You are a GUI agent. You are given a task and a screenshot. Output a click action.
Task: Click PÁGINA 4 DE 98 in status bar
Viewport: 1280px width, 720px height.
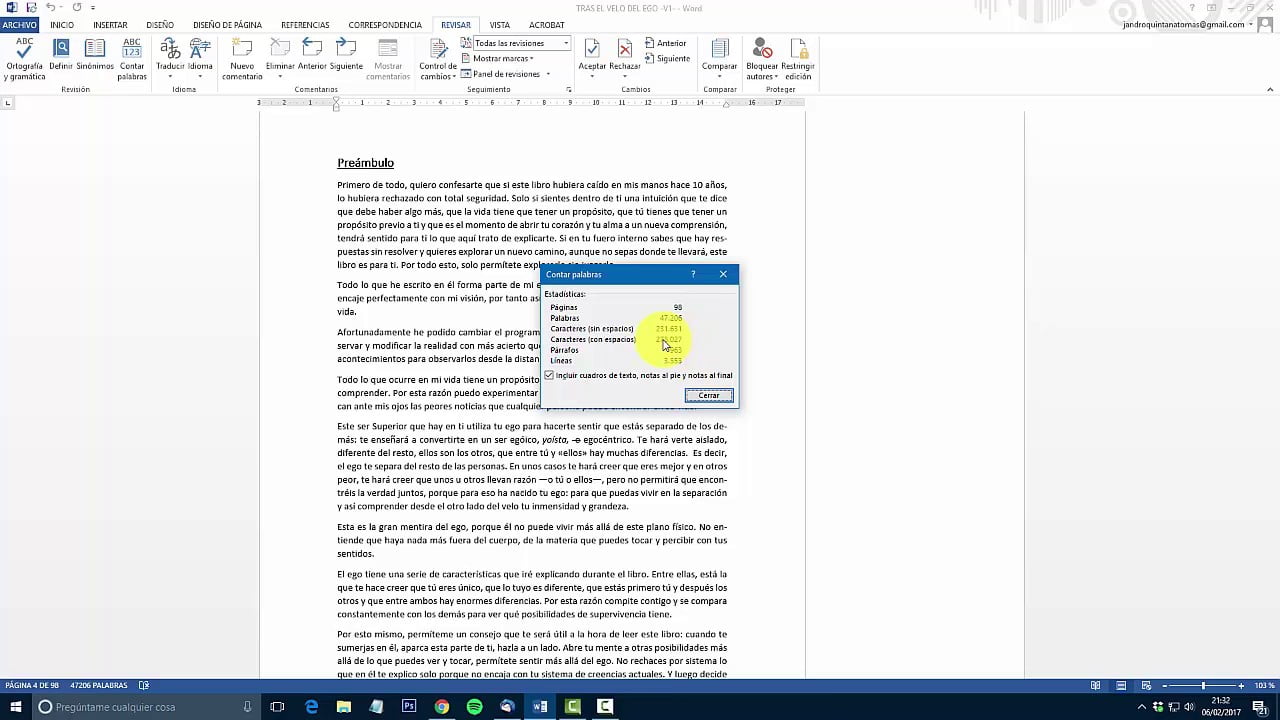(x=32, y=686)
